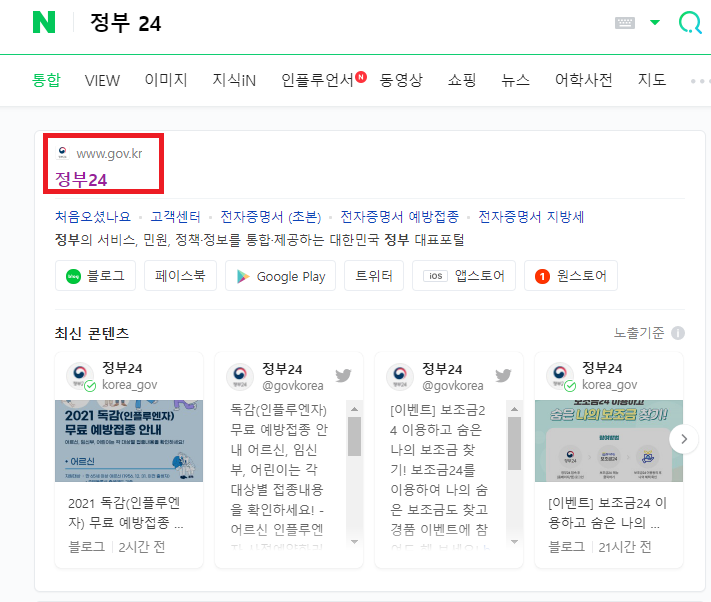
Task: Show next content cards with right chevron
Action: [x=684, y=439]
